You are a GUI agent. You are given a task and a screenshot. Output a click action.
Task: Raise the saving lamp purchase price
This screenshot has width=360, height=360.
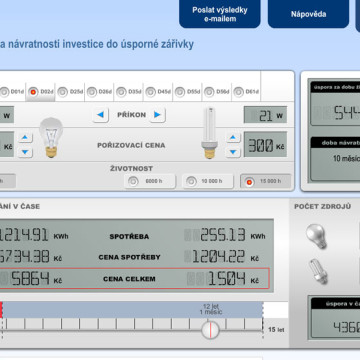[233, 137]
